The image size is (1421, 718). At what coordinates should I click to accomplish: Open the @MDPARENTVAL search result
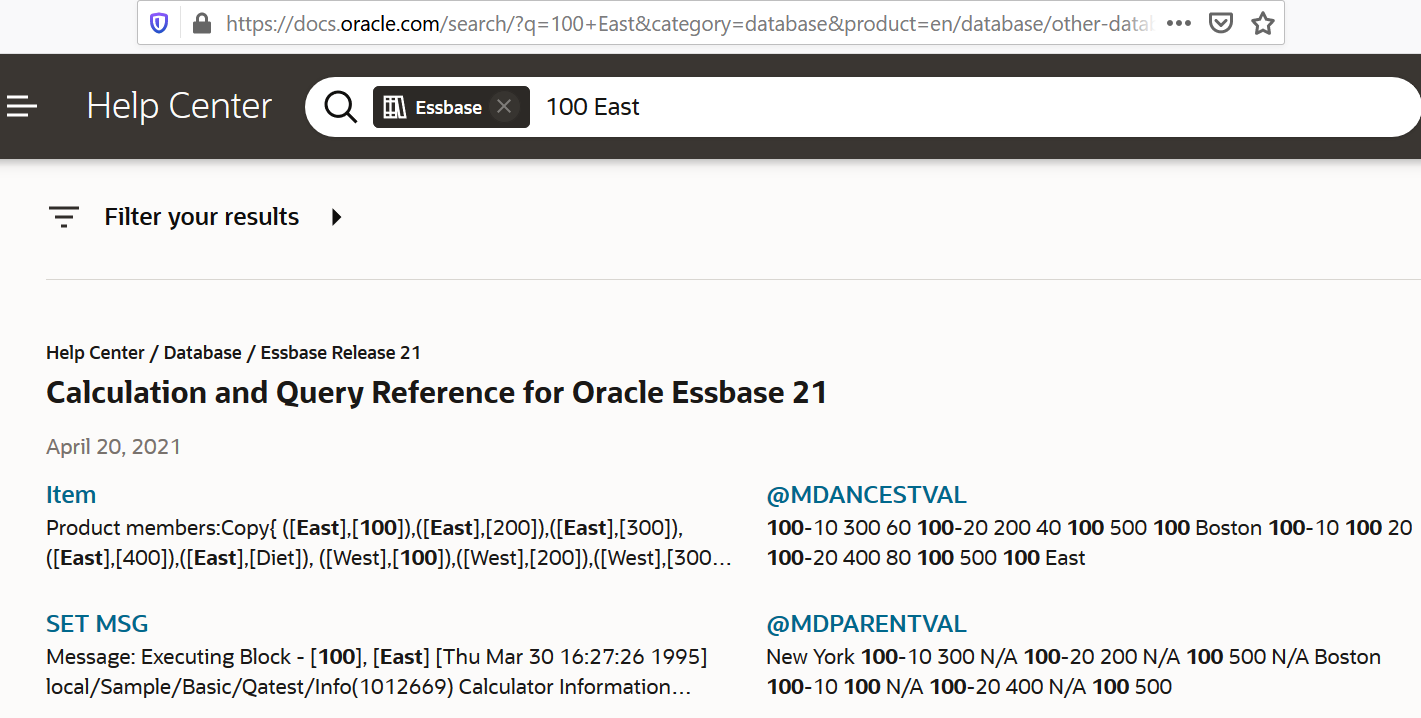[x=866, y=623]
